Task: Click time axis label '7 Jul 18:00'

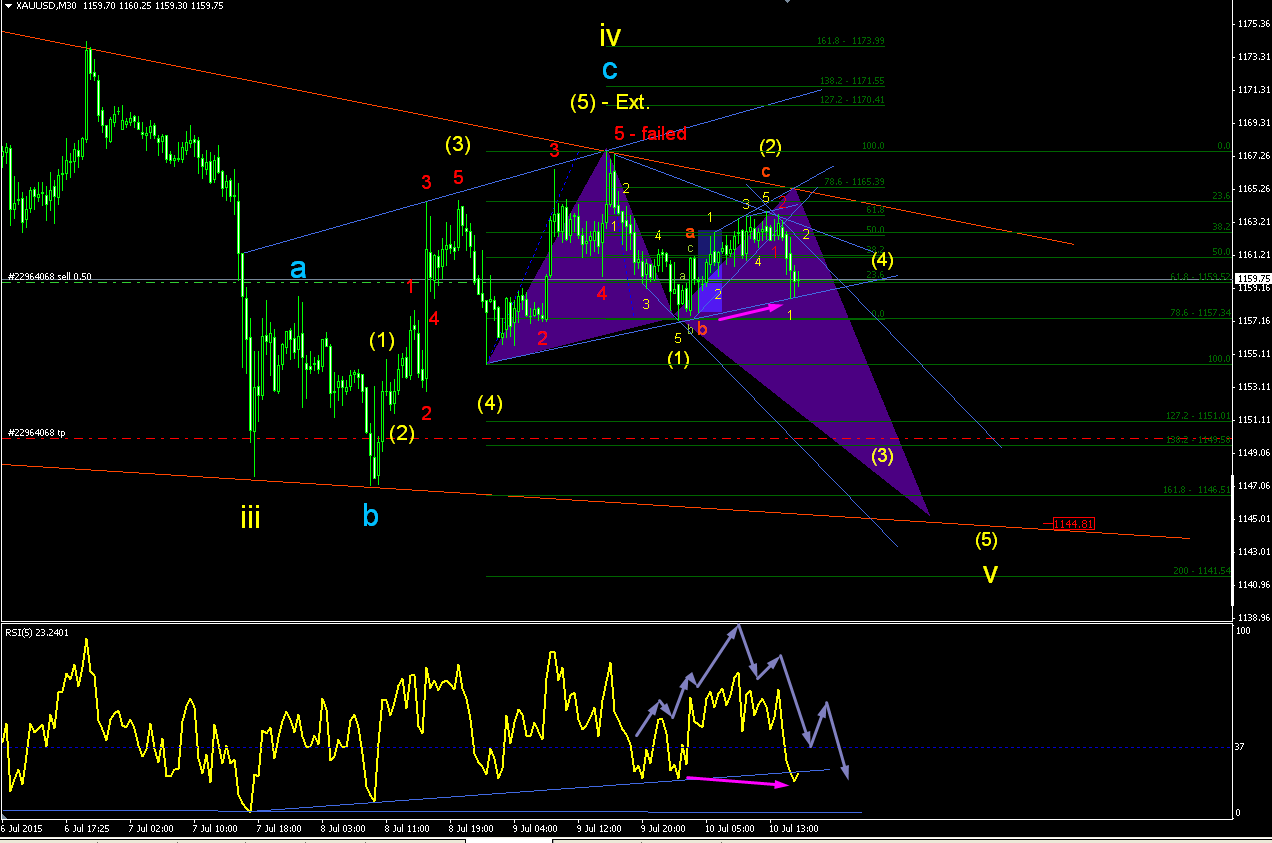Action: point(278,829)
